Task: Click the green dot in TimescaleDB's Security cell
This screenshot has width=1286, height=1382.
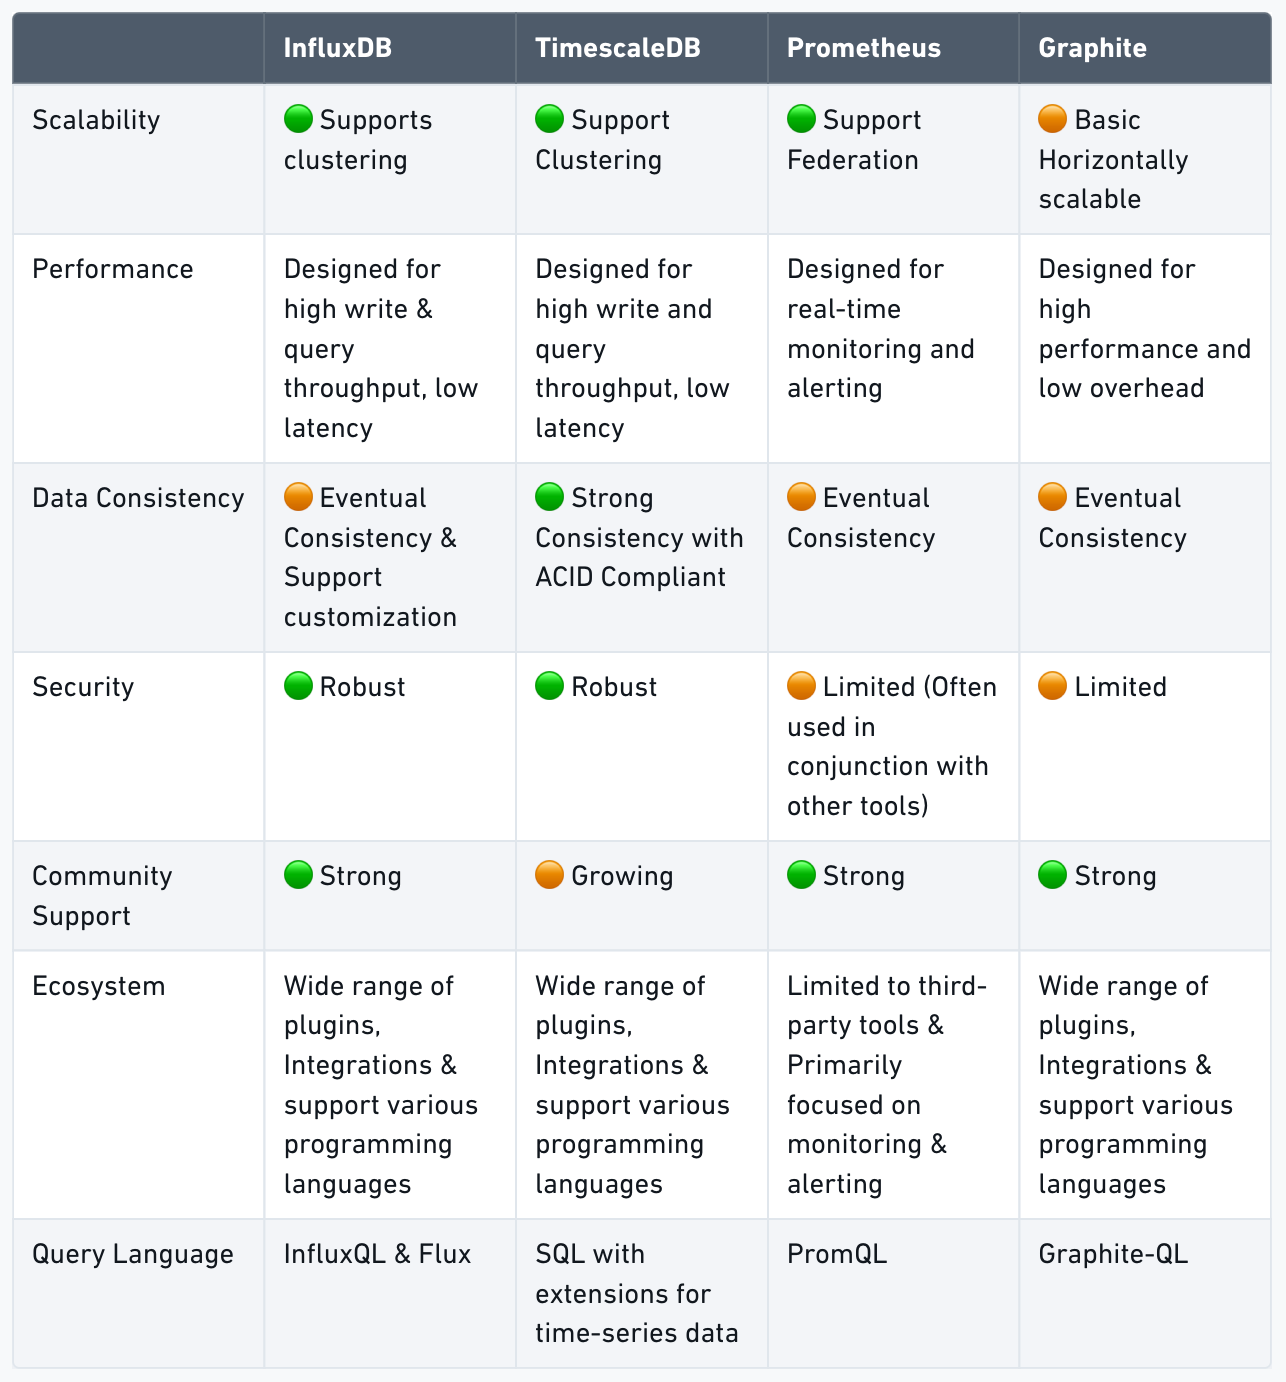Action: click(x=549, y=687)
